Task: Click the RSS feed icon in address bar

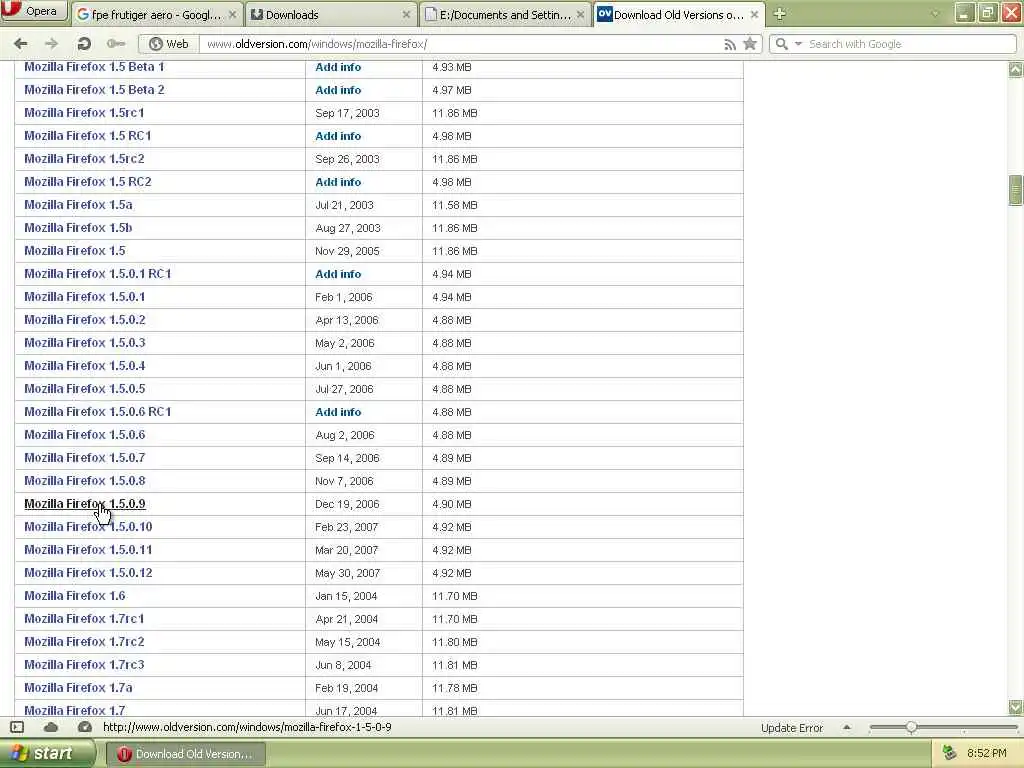Action: 730,44
